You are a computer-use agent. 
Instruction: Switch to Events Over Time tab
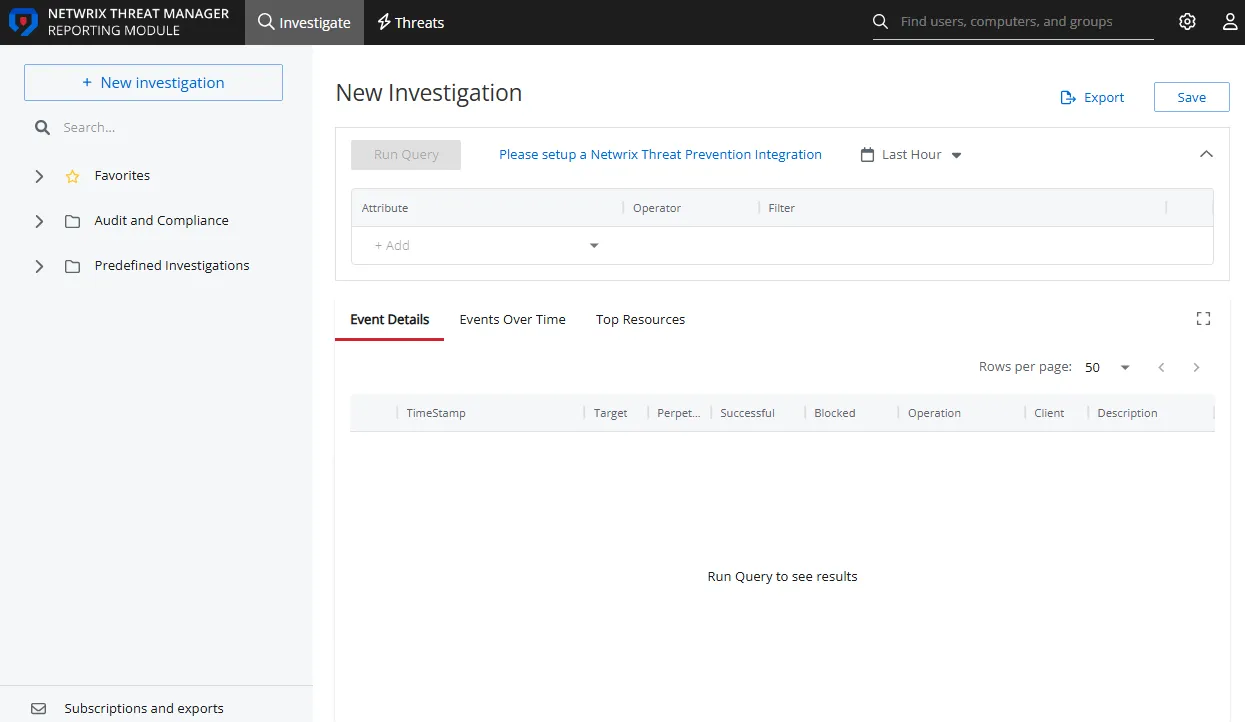click(513, 320)
